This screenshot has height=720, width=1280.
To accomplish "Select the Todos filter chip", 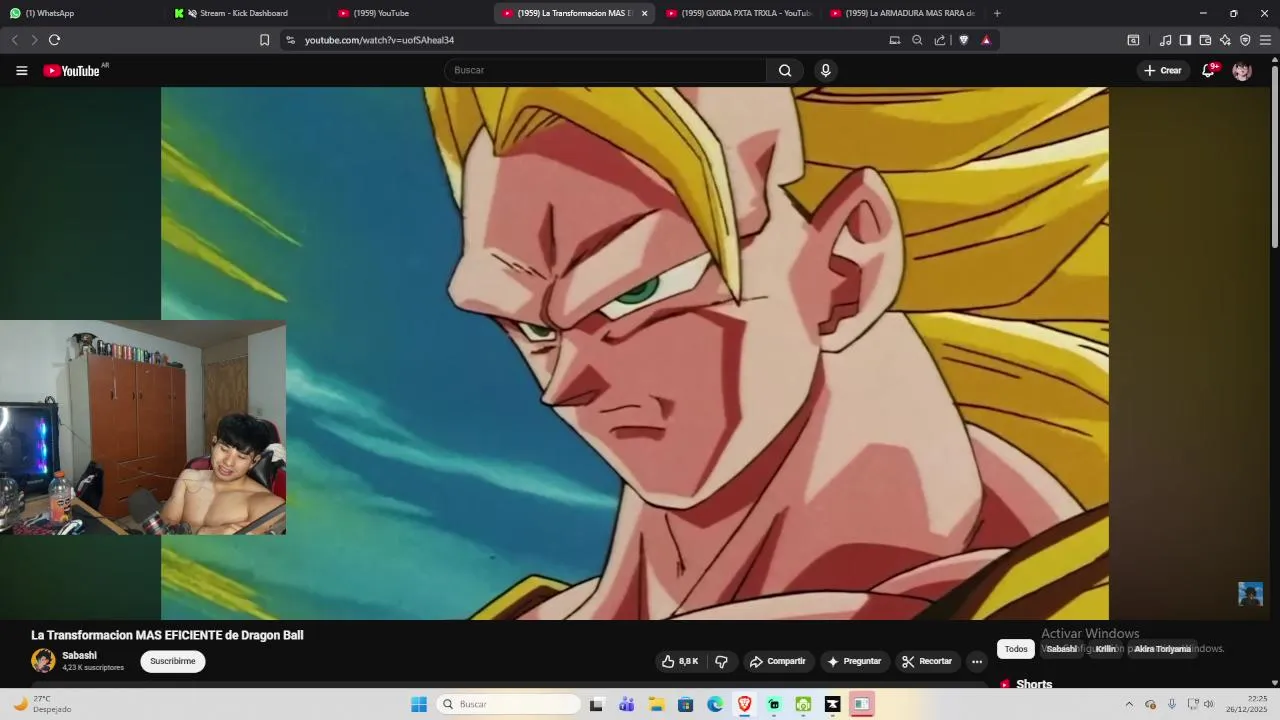I will 1016,649.
